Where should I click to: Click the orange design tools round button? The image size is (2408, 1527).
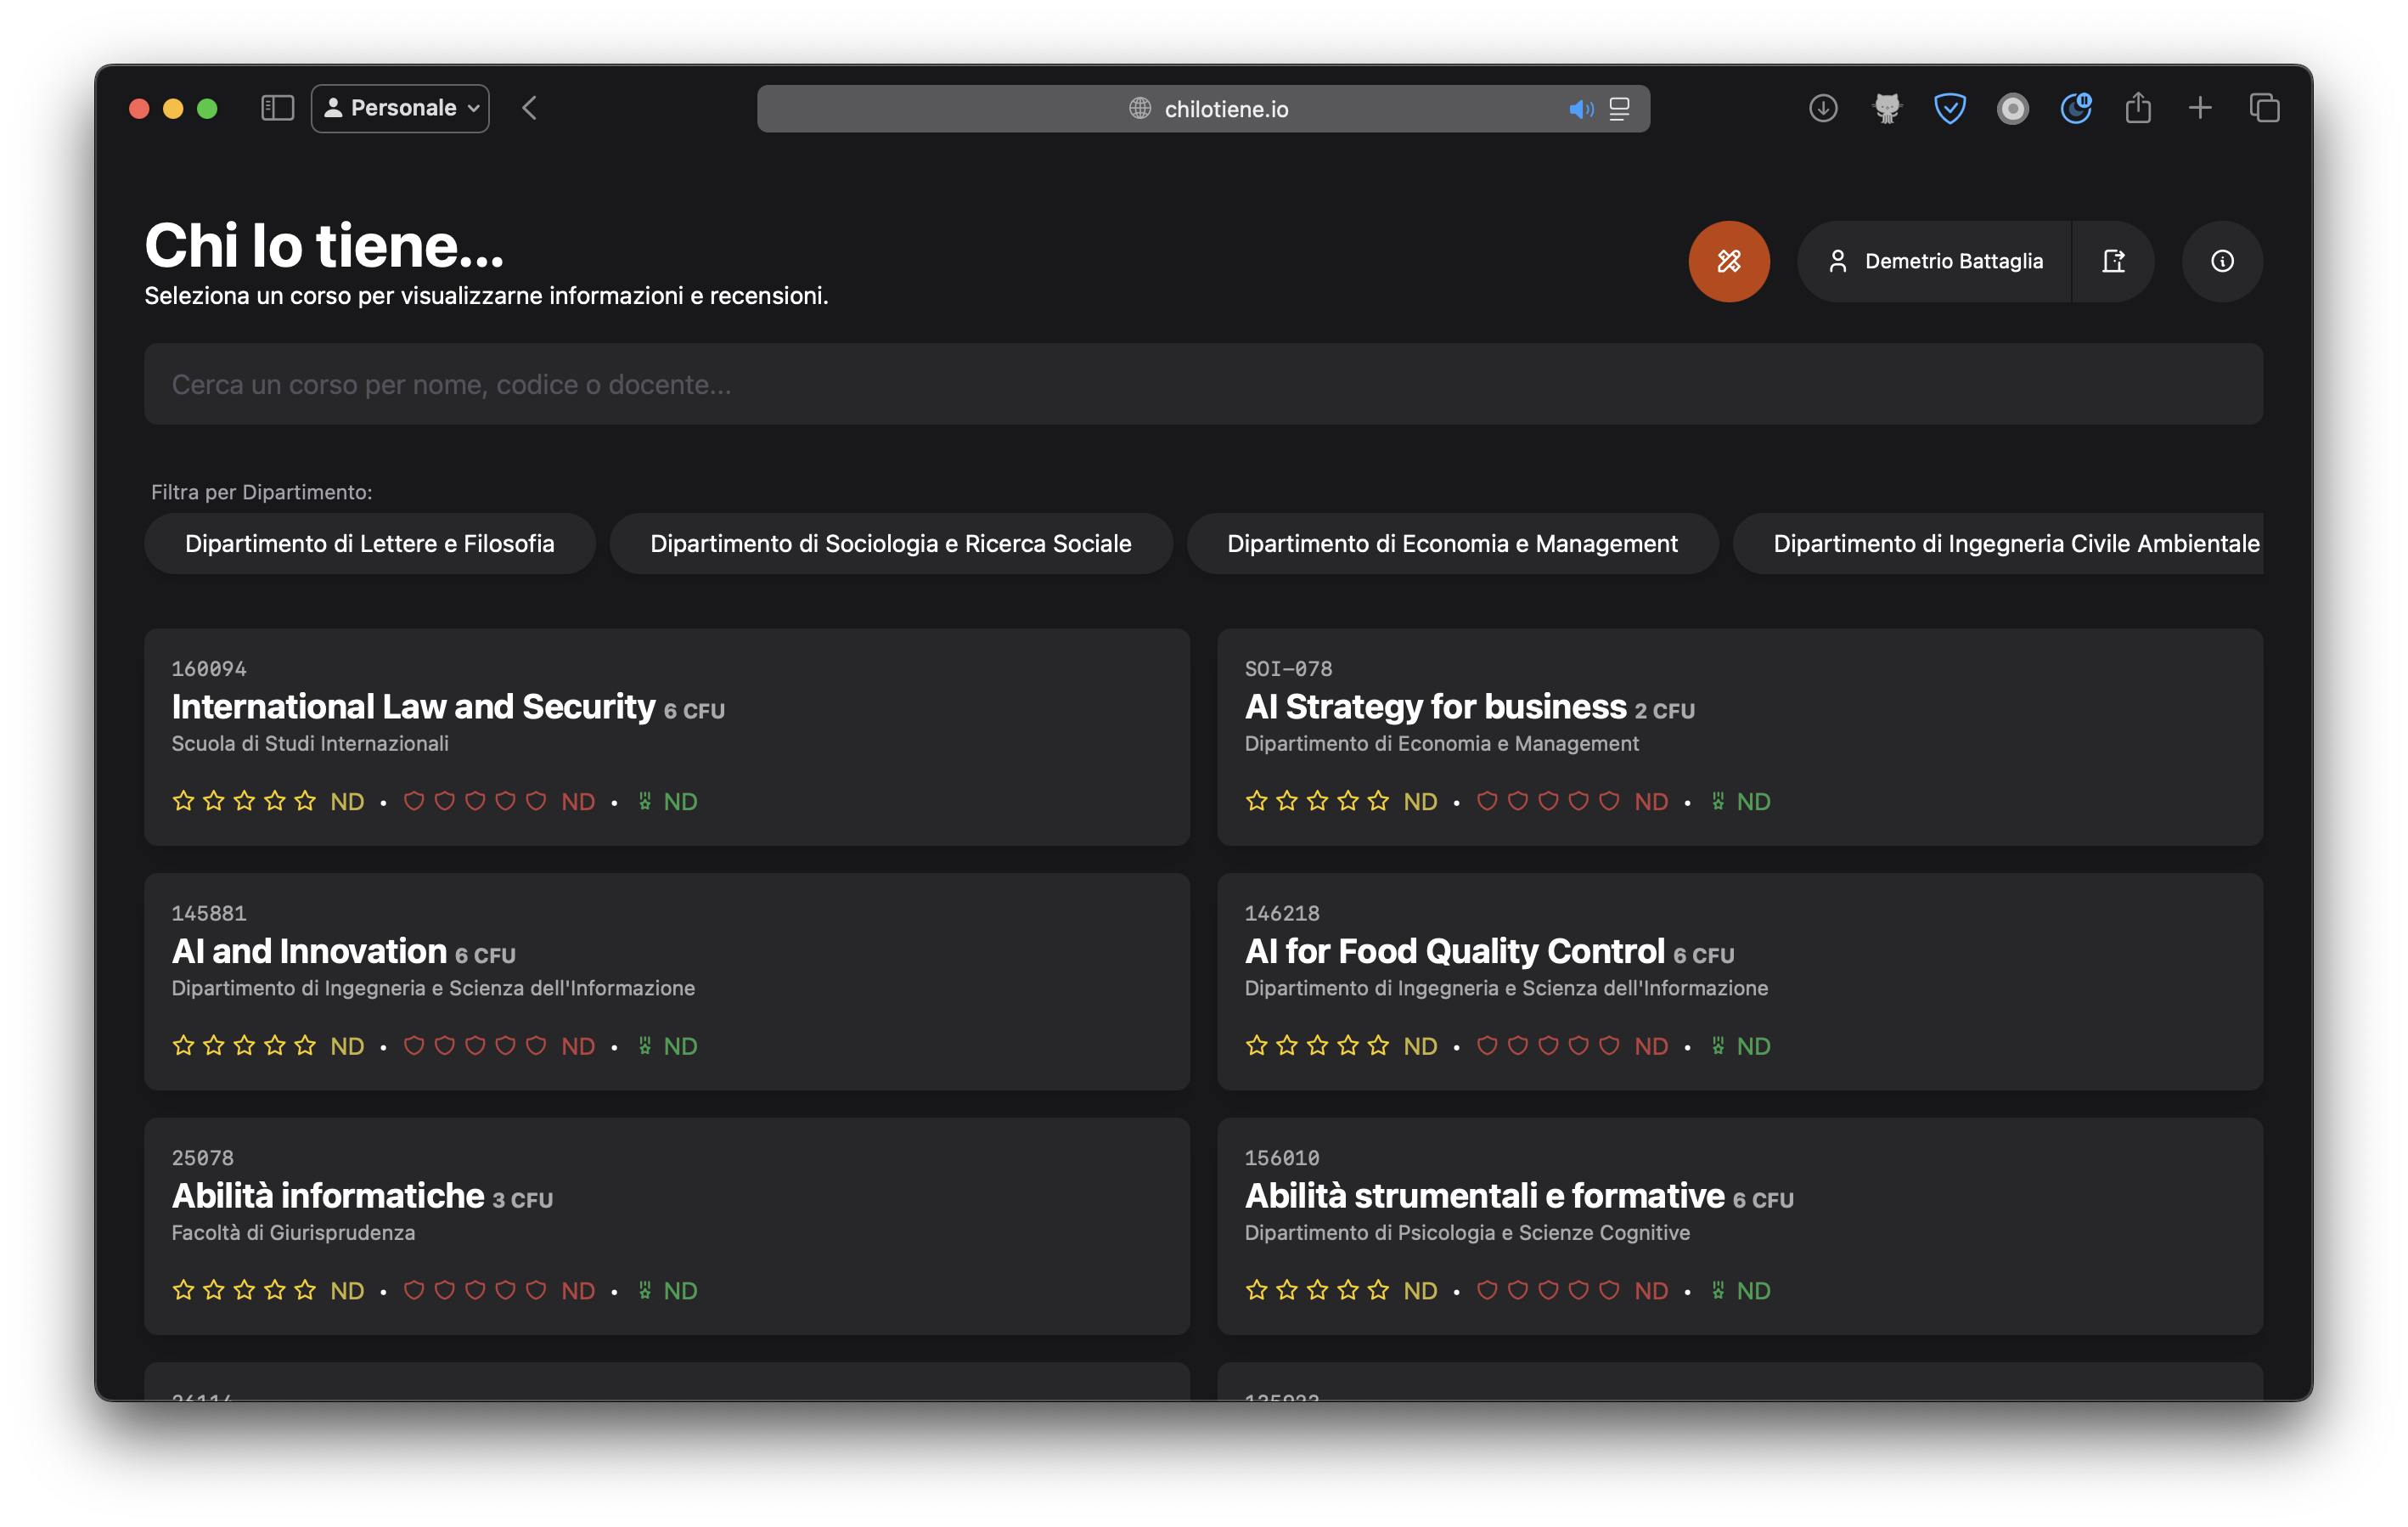coord(1728,261)
